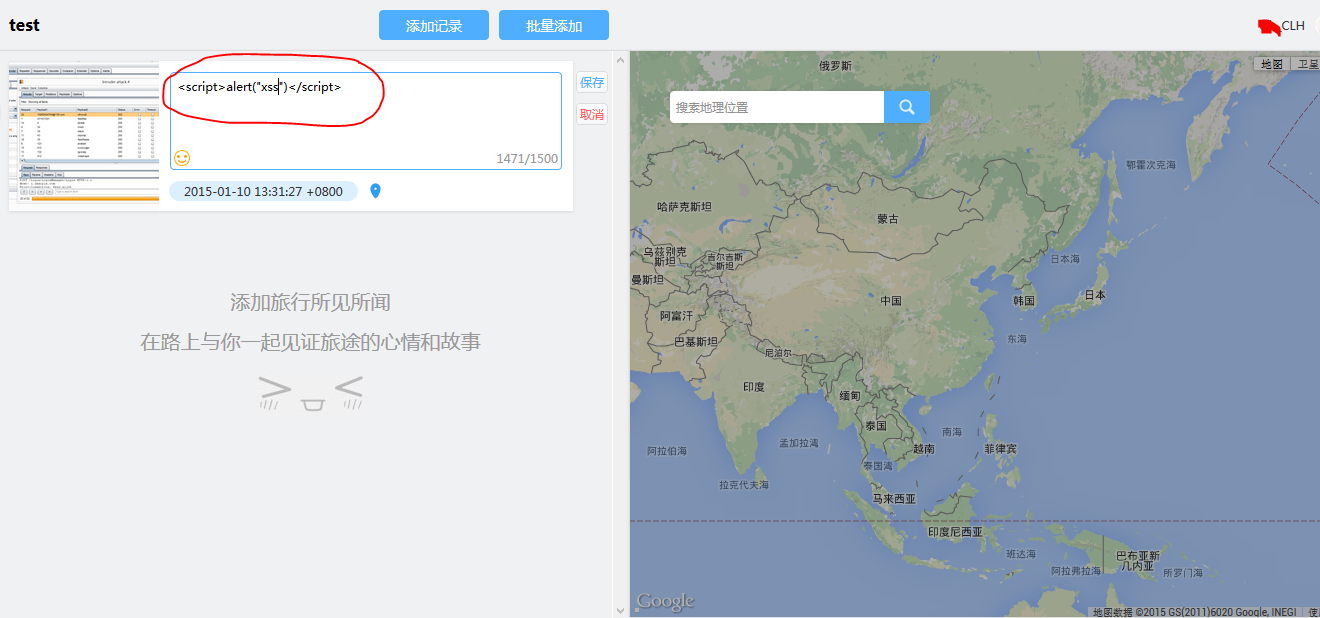The width and height of the screenshot is (1320, 618).
Task: Click the 菲律宾 label on map
Action: pos(1000,449)
